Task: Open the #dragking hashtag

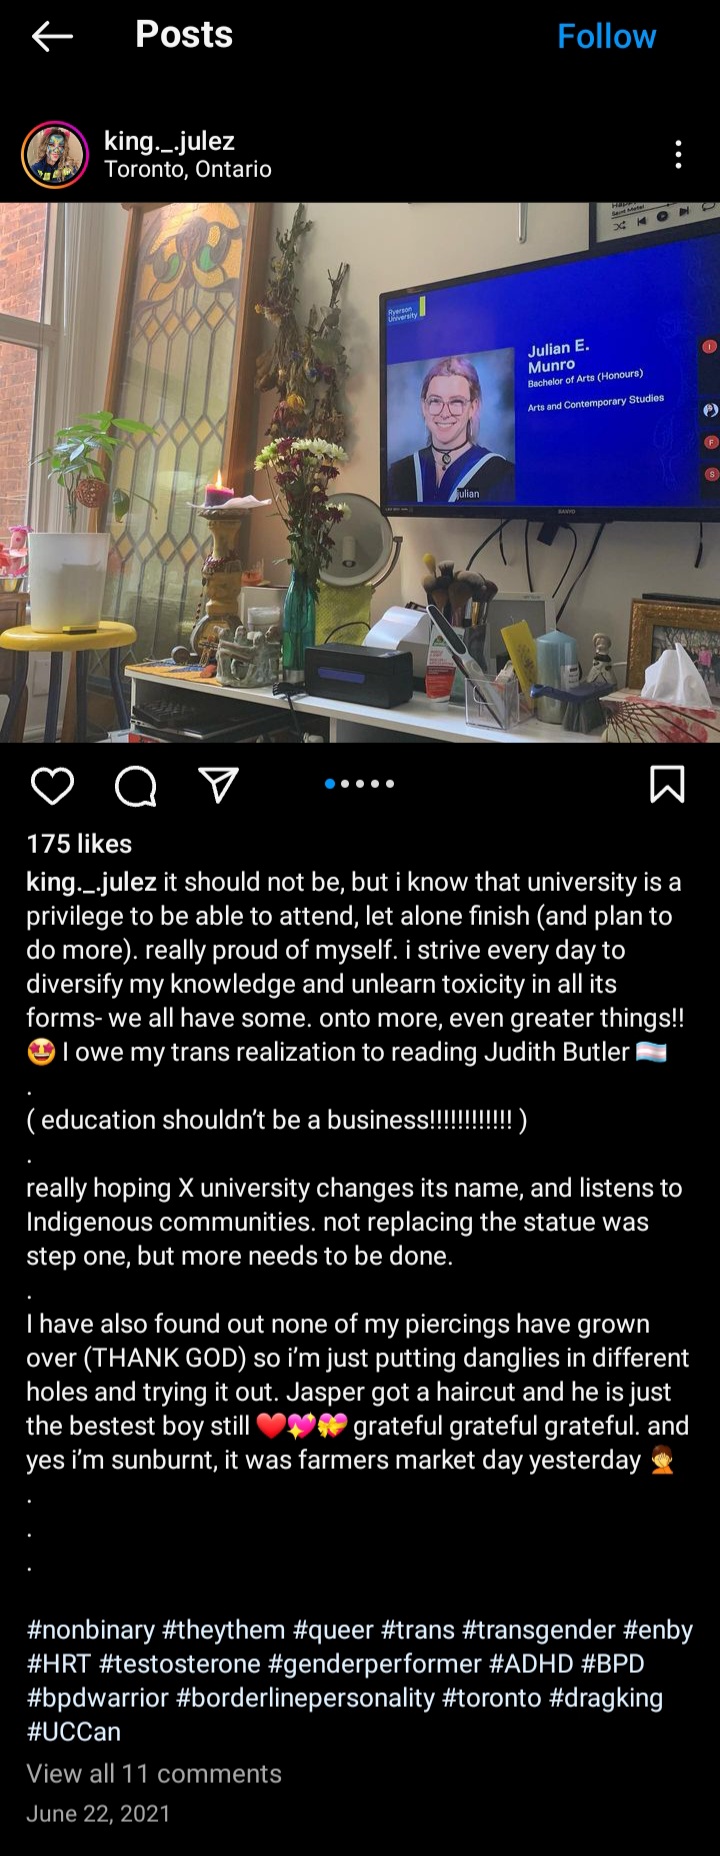Action: click(606, 1698)
